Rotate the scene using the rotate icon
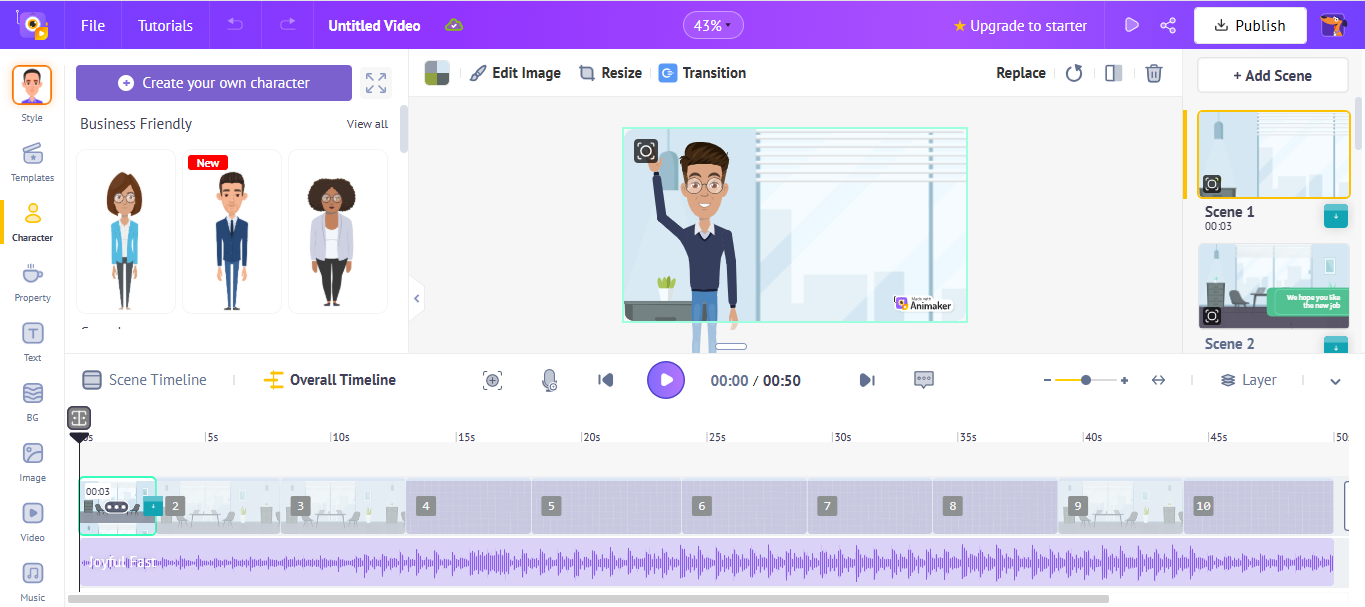The image size is (1365, 607). click(1074, 72)
